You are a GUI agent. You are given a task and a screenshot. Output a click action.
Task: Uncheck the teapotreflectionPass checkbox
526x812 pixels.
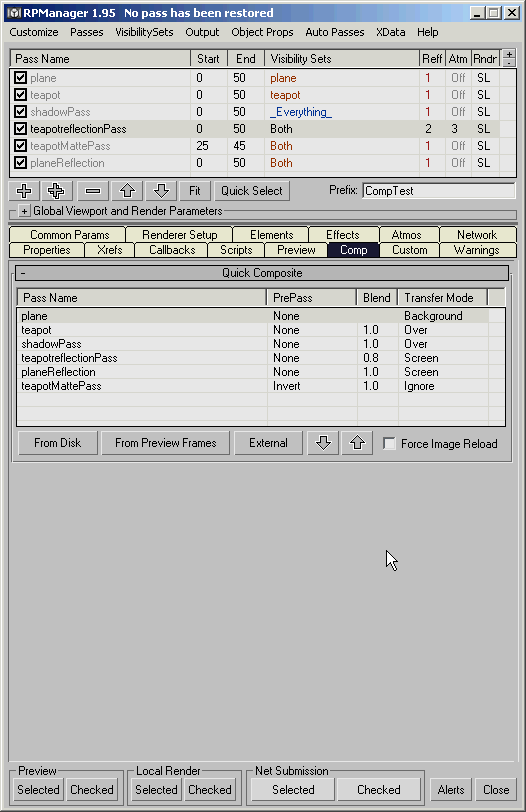(20, 129)
